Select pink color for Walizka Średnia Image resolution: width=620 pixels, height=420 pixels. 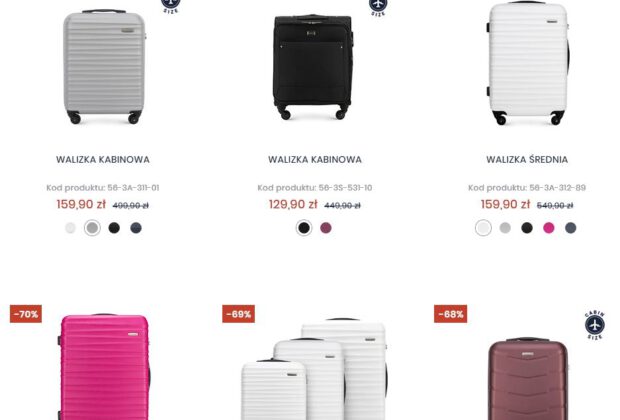(x=548, y=228)
